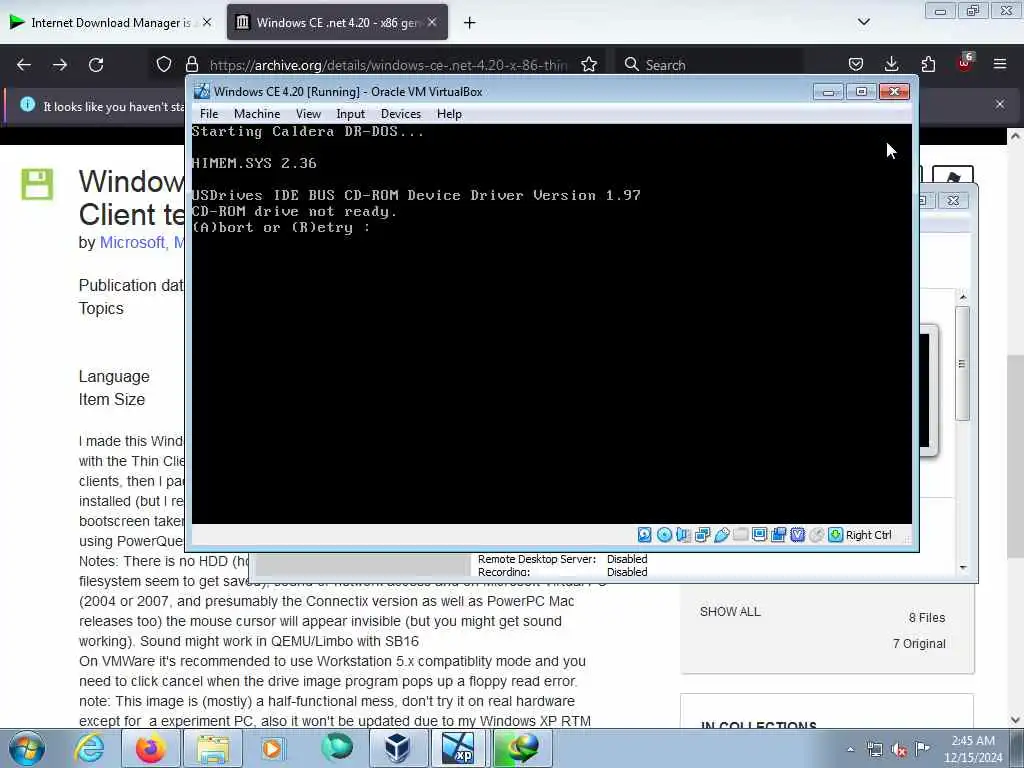
Task: Open the Firefox Downloads panel
Action: click(x=891, y=65)
